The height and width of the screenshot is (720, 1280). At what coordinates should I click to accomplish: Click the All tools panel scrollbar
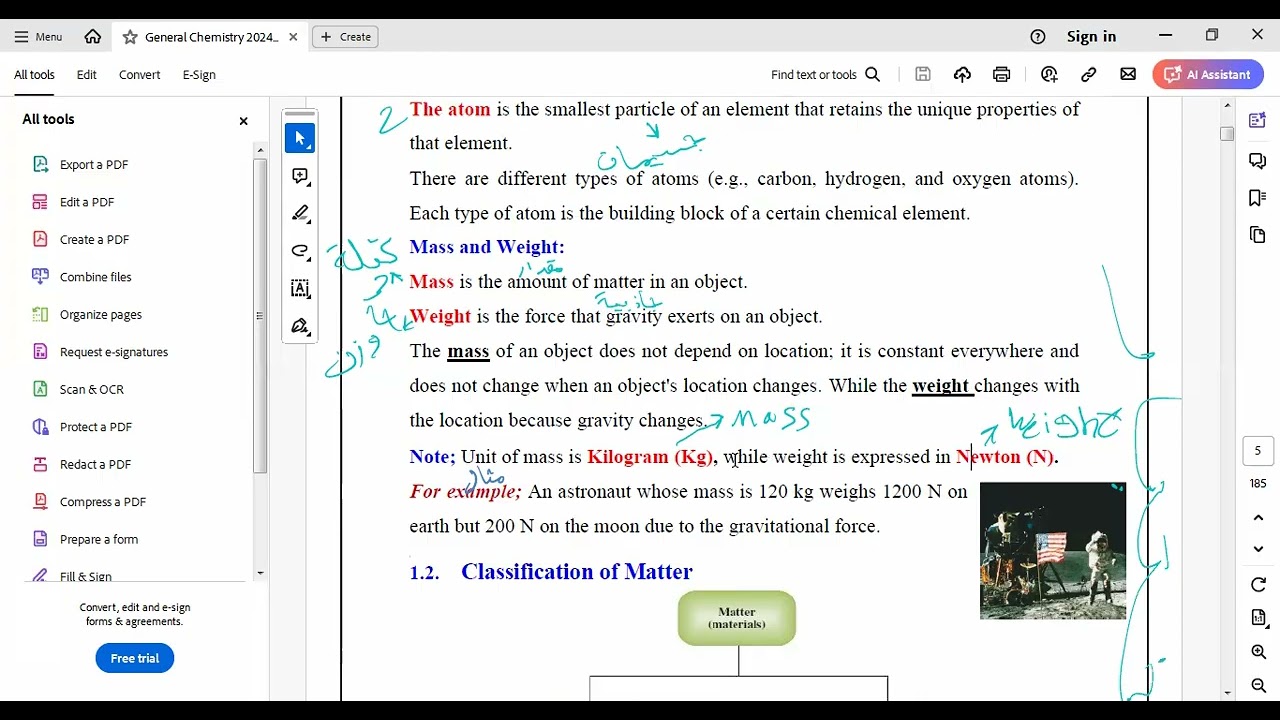[x=260, y=315]
